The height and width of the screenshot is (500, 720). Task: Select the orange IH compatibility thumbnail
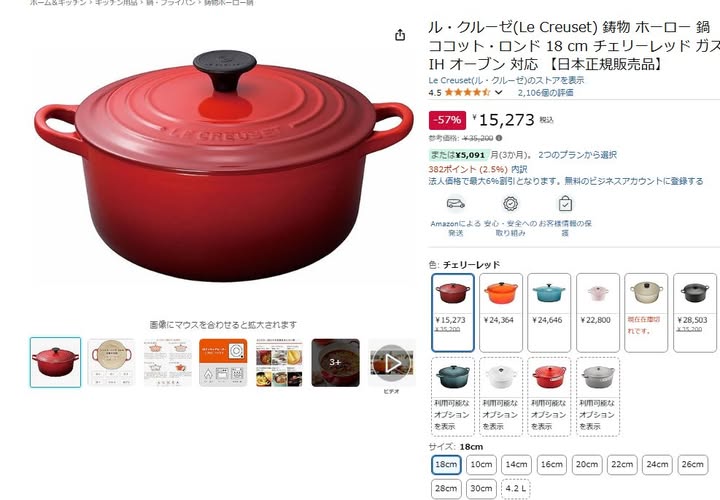[223, 363]
